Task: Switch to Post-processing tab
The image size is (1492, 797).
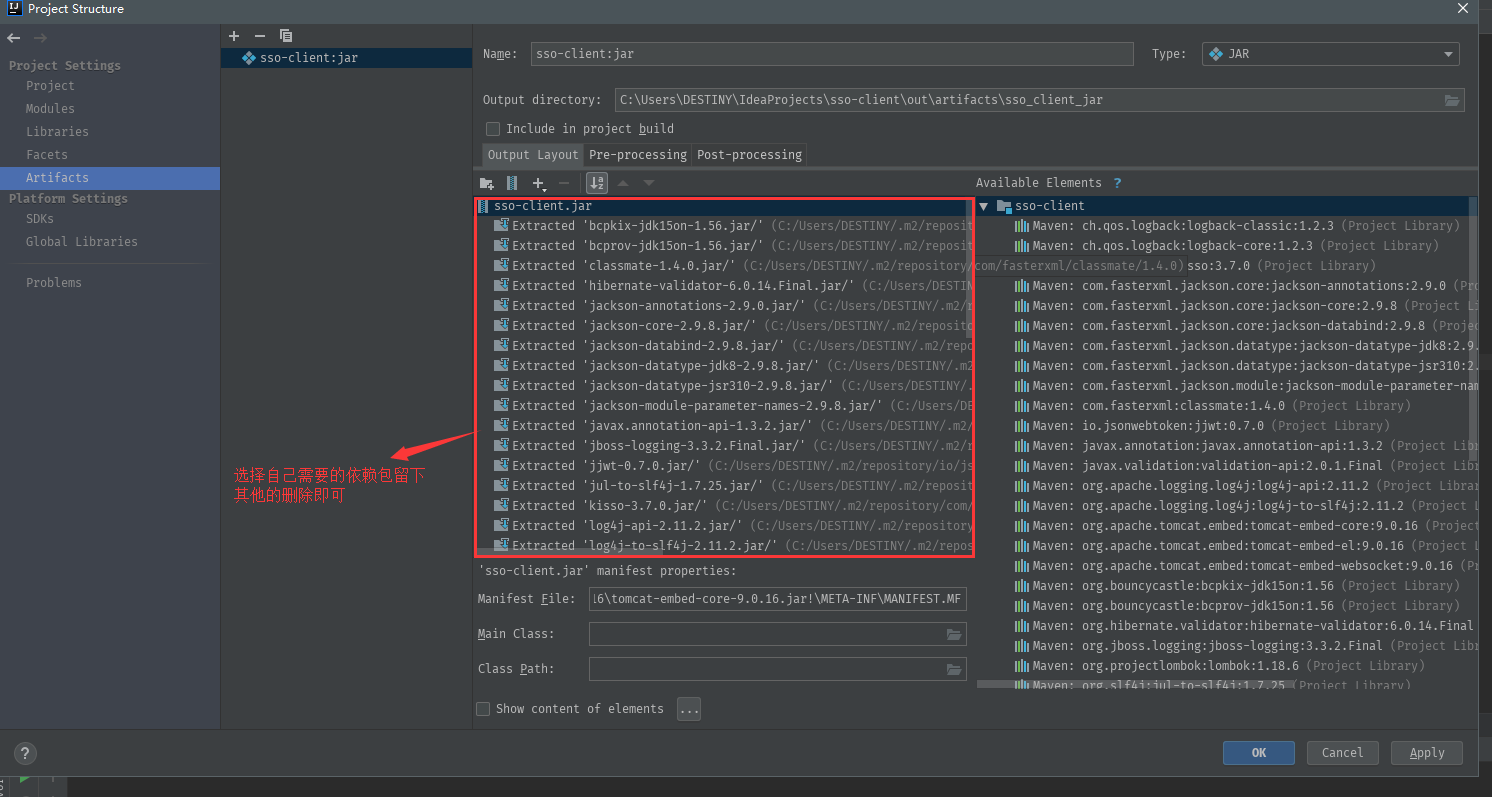Action: pyautogui.click(x=749, y=155)
